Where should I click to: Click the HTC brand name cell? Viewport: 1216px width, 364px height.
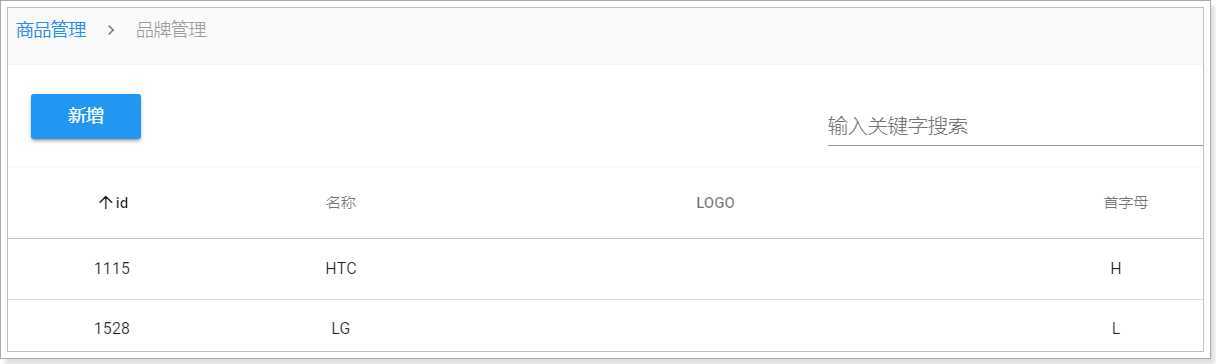click(341, 269)
